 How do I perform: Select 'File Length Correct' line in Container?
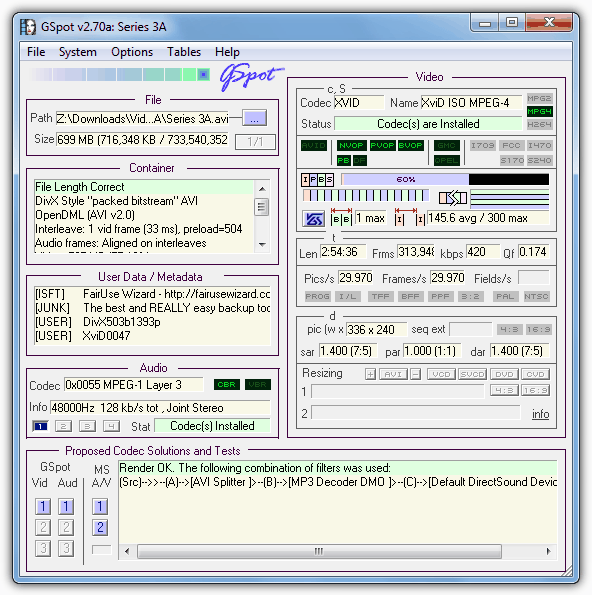[x=144, y=187]
